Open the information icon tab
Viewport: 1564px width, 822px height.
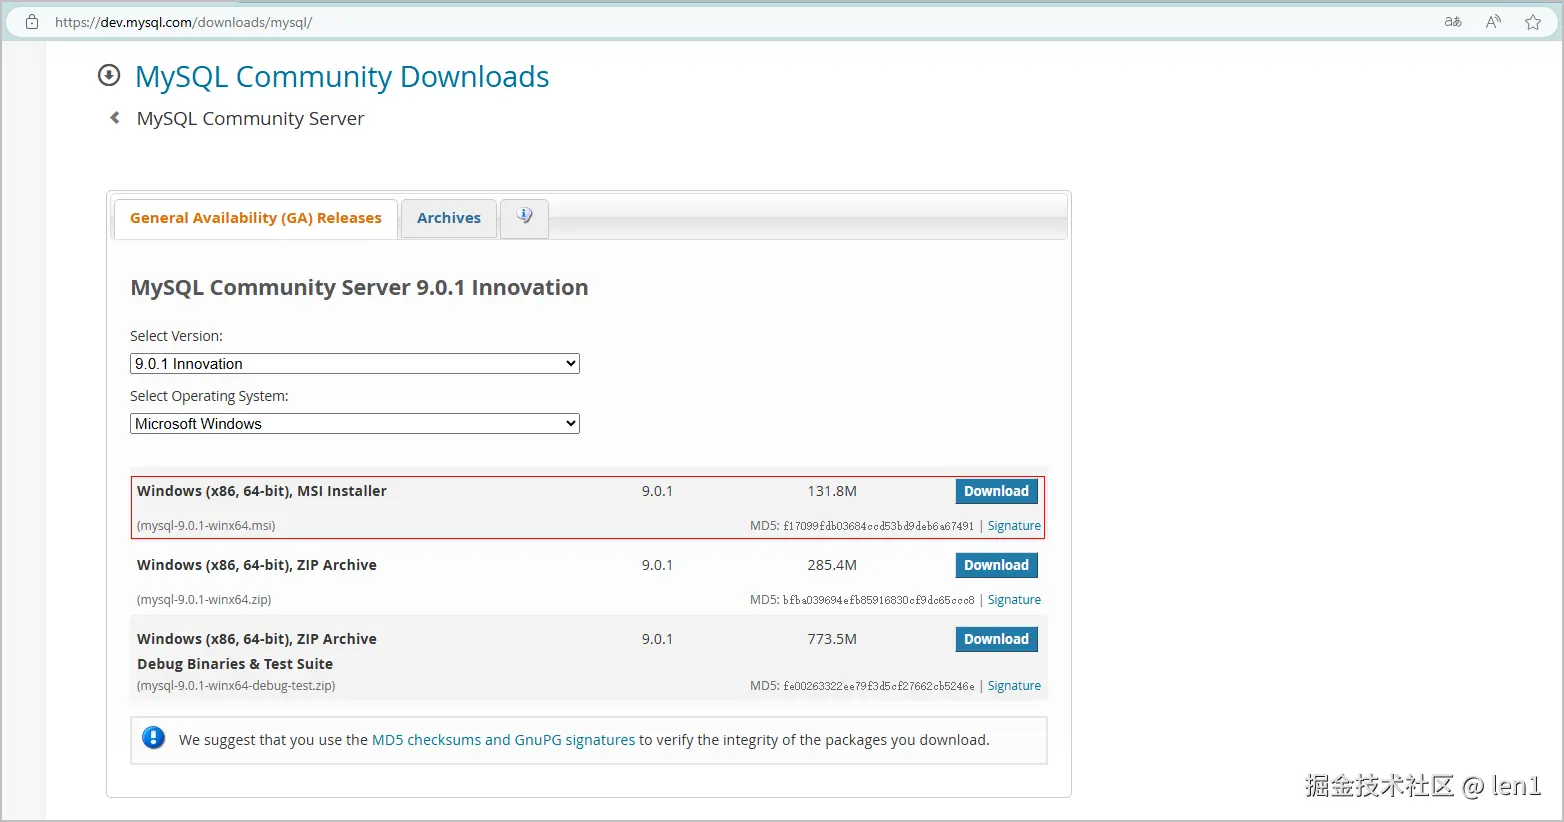click(524, 217)
